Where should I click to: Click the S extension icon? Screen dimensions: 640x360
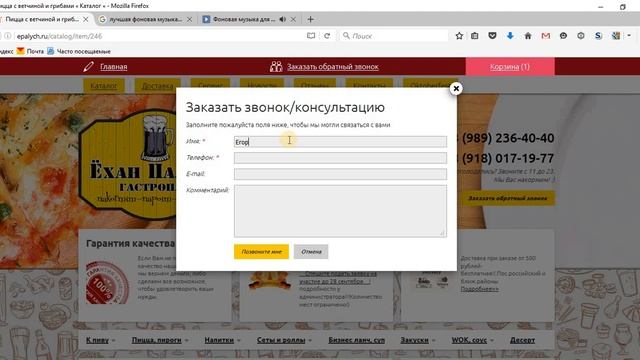[598, 36]
